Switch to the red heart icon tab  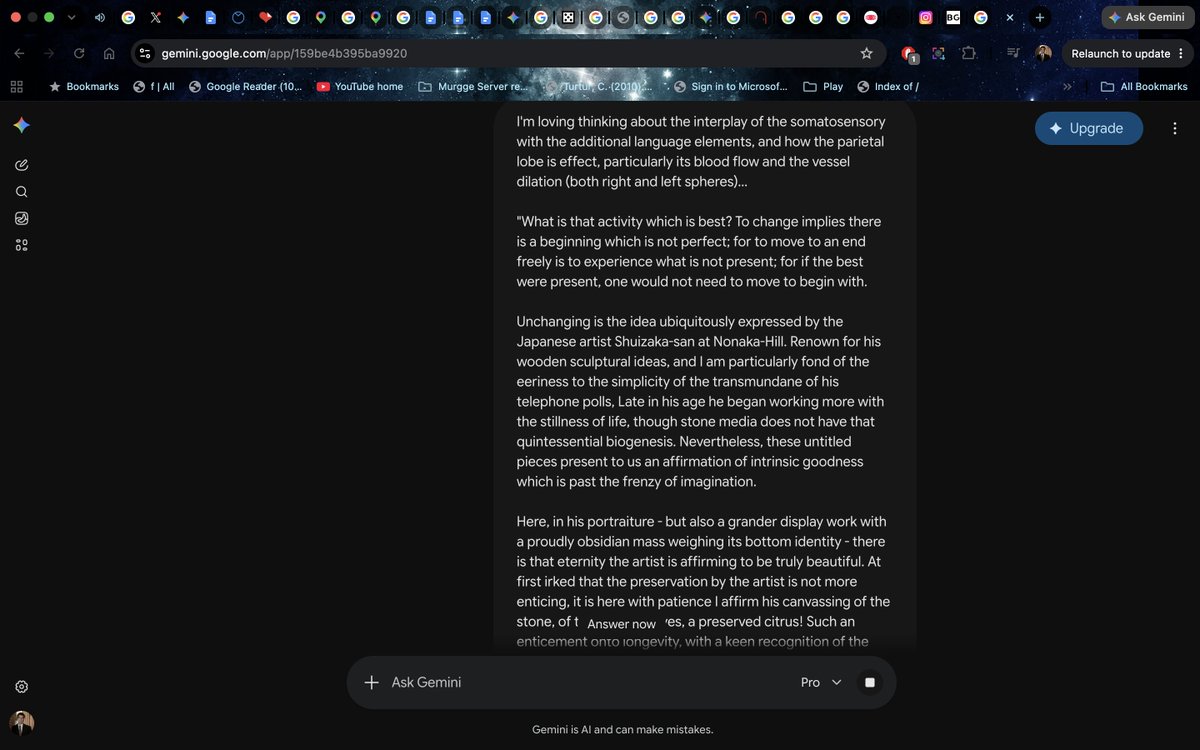(265, 17)
